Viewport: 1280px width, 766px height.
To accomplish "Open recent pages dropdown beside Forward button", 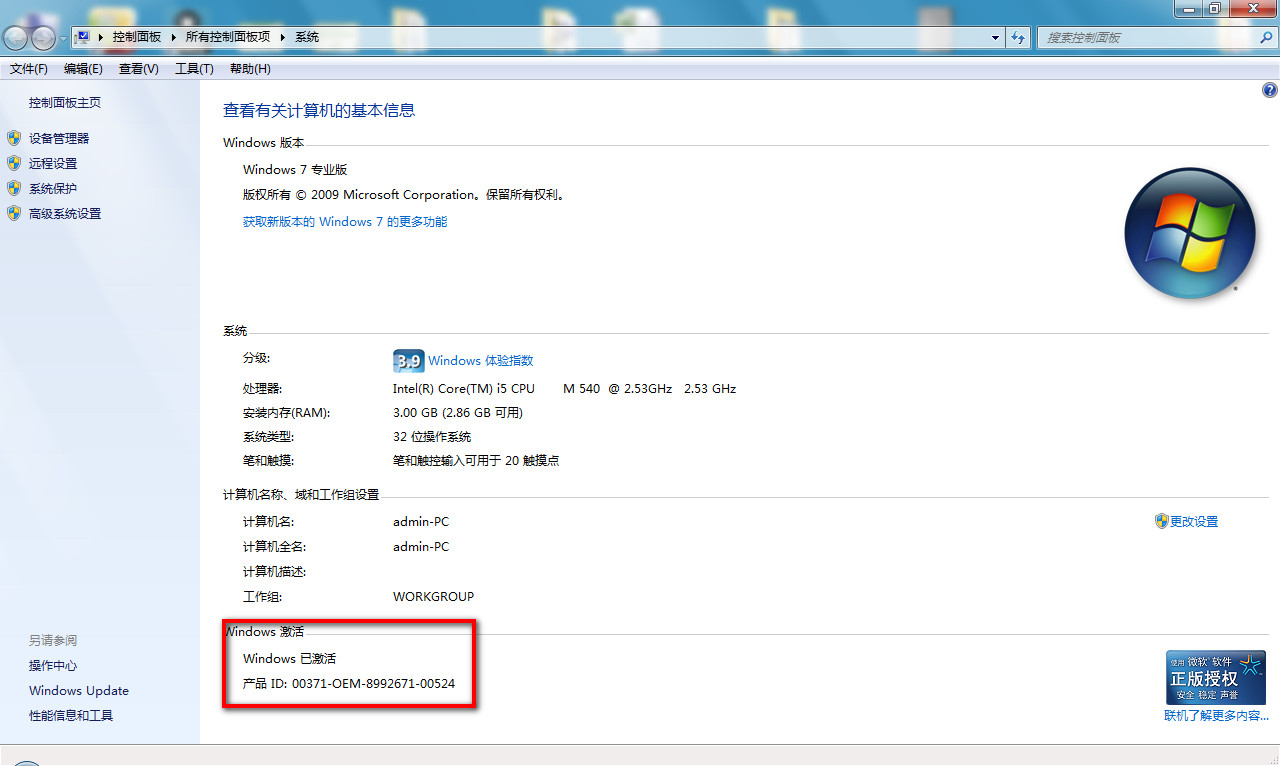I will coord(63,38).
